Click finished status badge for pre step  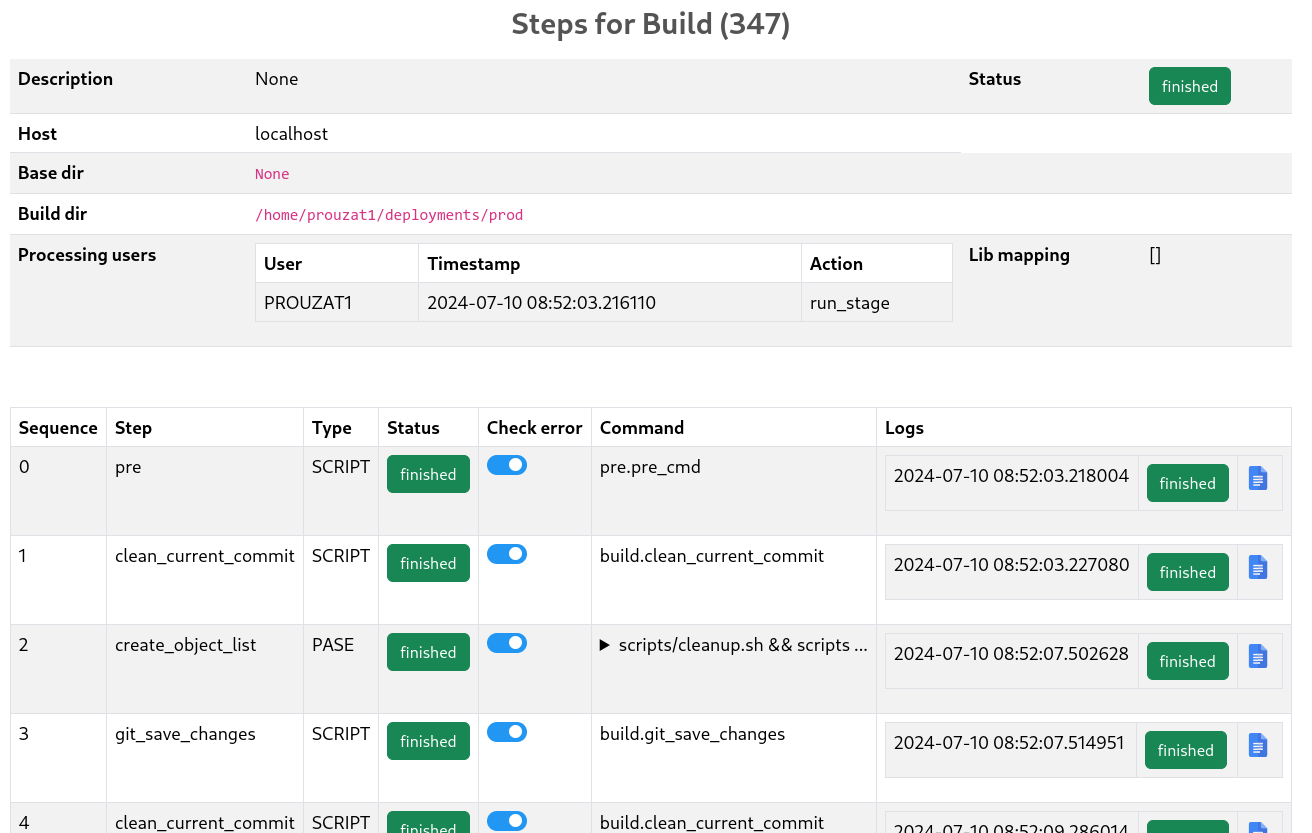coord(428,474)
